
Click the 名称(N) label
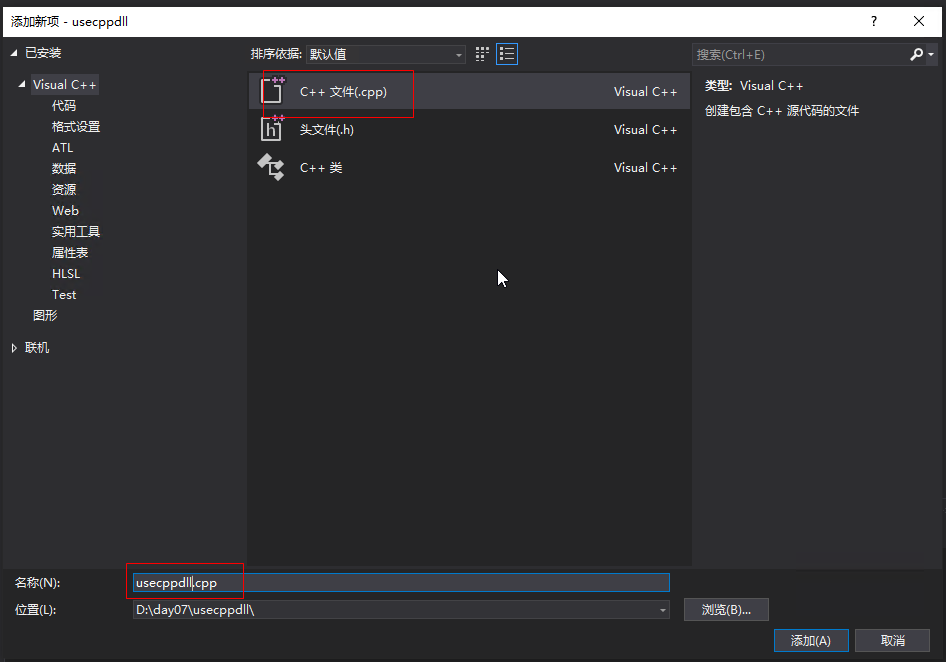(37, 583)
